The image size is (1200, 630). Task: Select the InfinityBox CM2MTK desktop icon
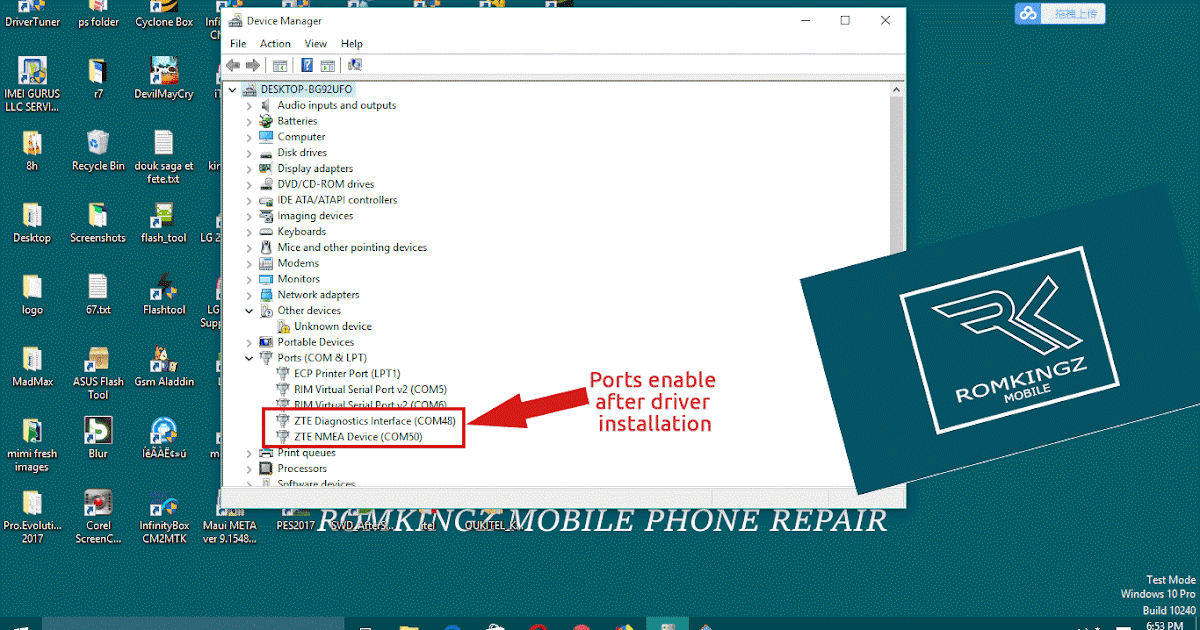pos(164,516)
